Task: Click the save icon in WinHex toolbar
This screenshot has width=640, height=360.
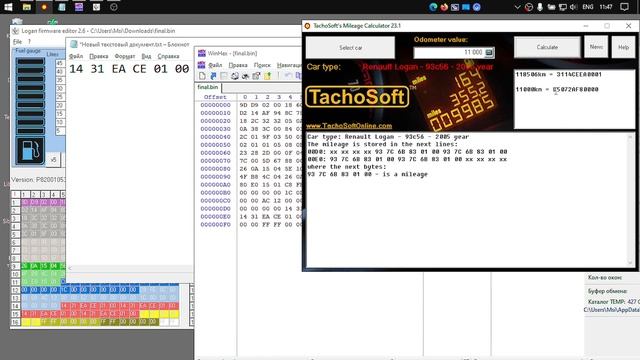Action: click(x=224, y=76)
